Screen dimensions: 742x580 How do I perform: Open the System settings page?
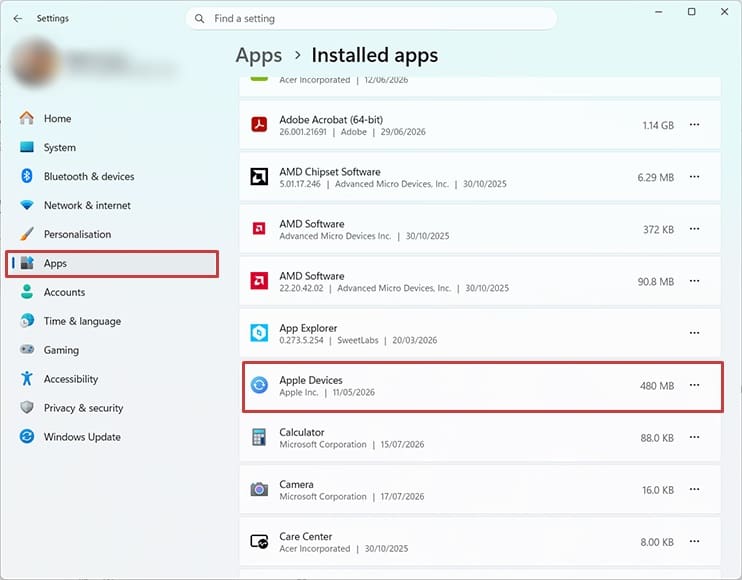[x=112, y=147]
